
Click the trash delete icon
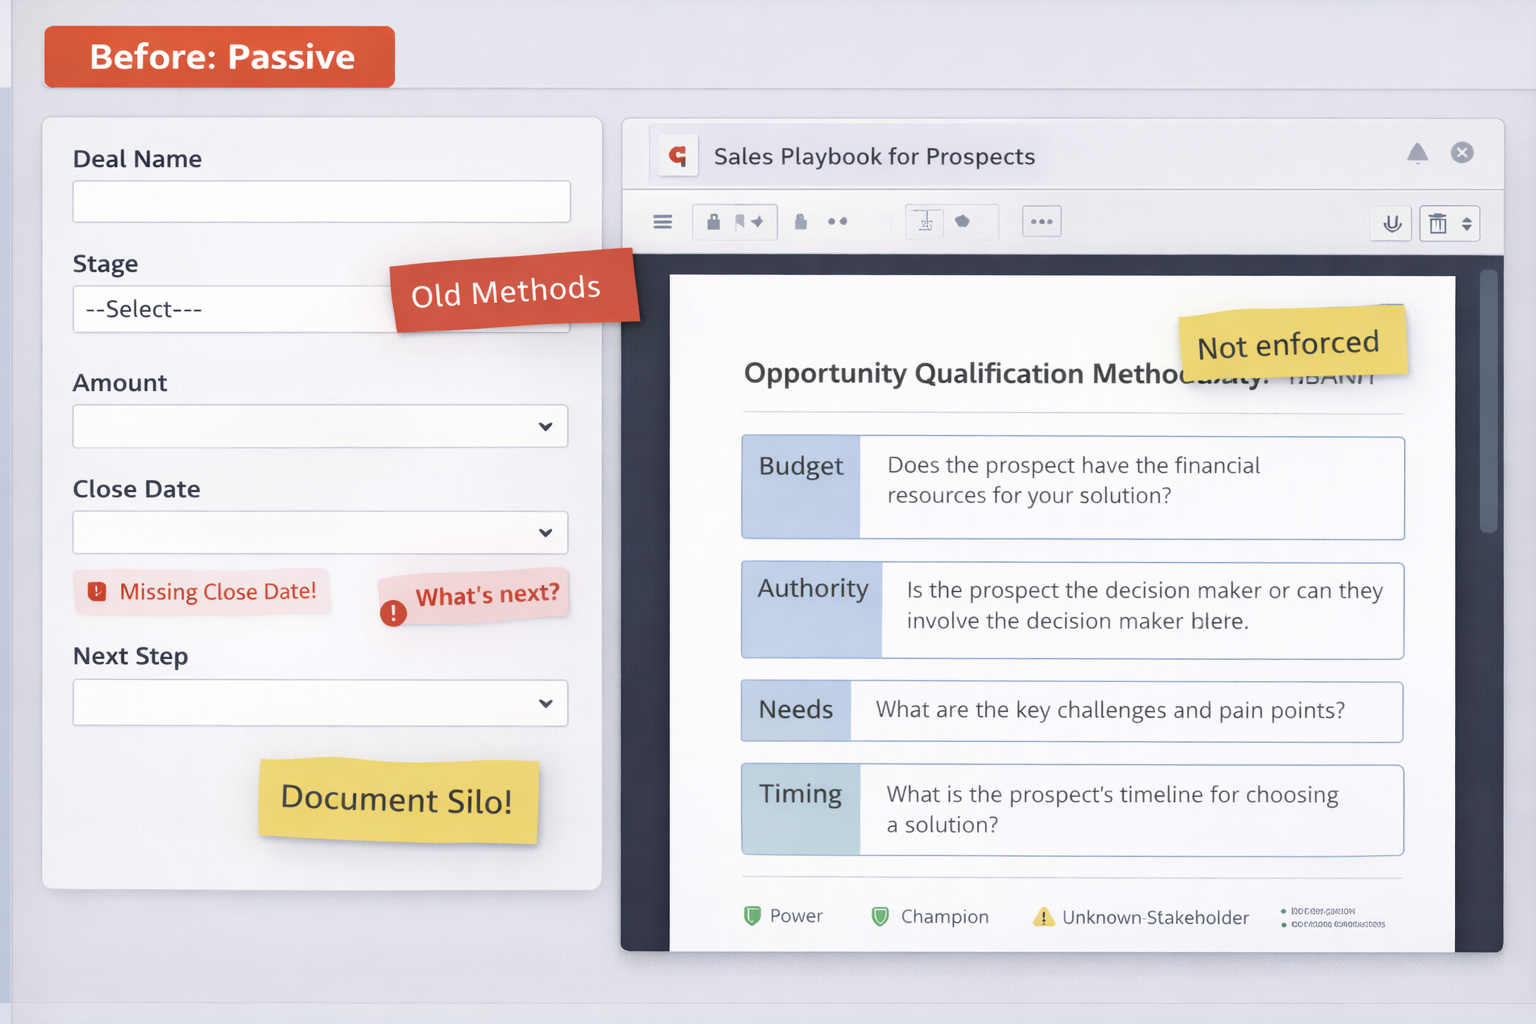pyautogui.click(x=1437, y=224)
